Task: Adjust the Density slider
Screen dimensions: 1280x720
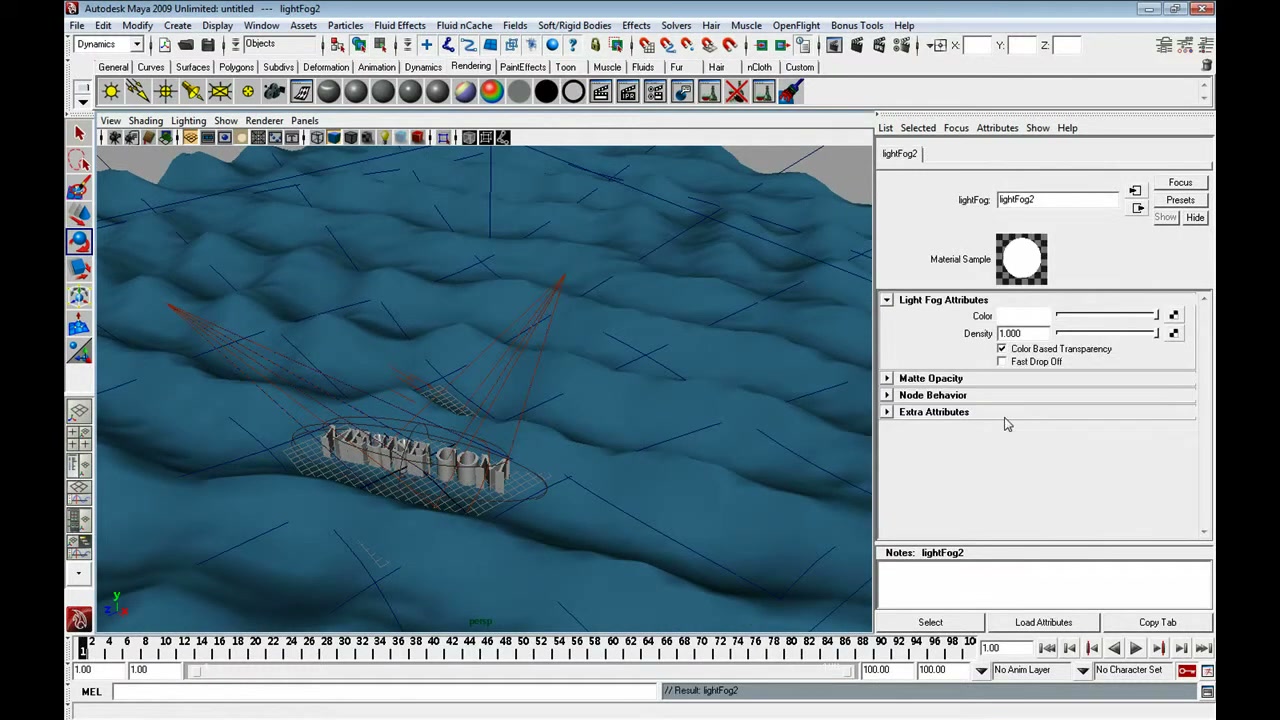Action: pos(1107,333)
